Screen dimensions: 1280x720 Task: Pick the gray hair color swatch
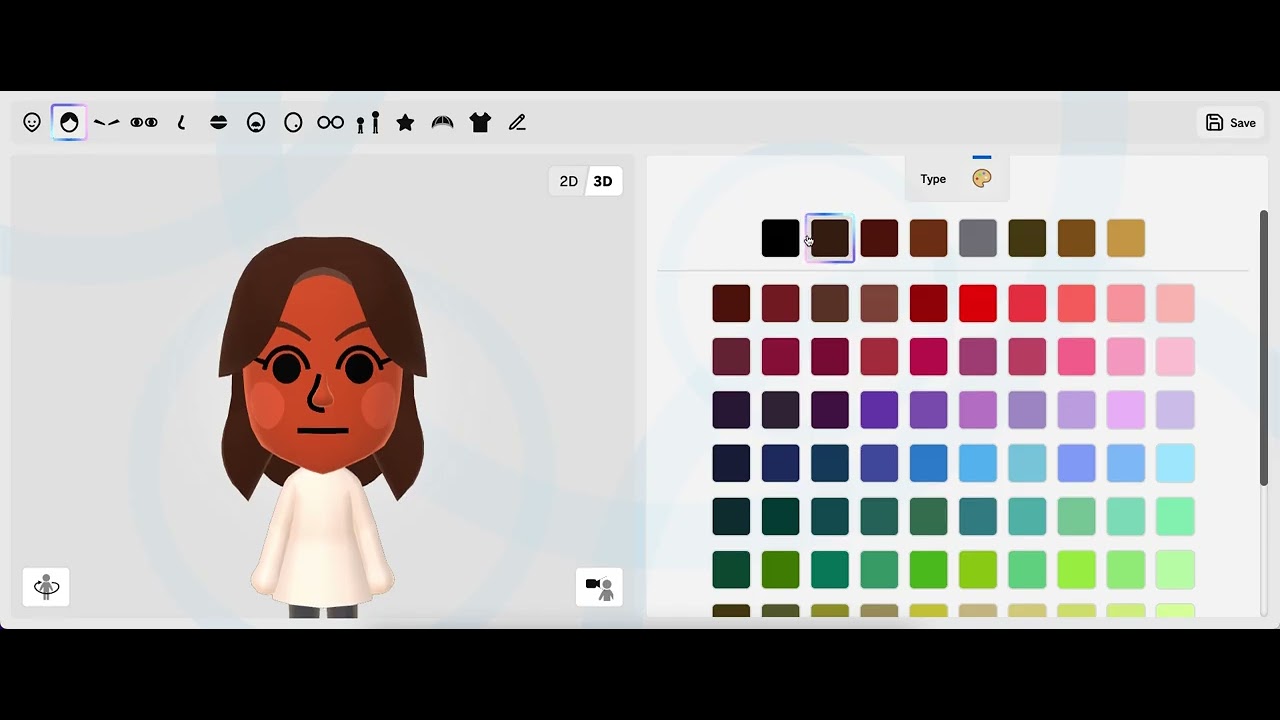coord(978,238)
